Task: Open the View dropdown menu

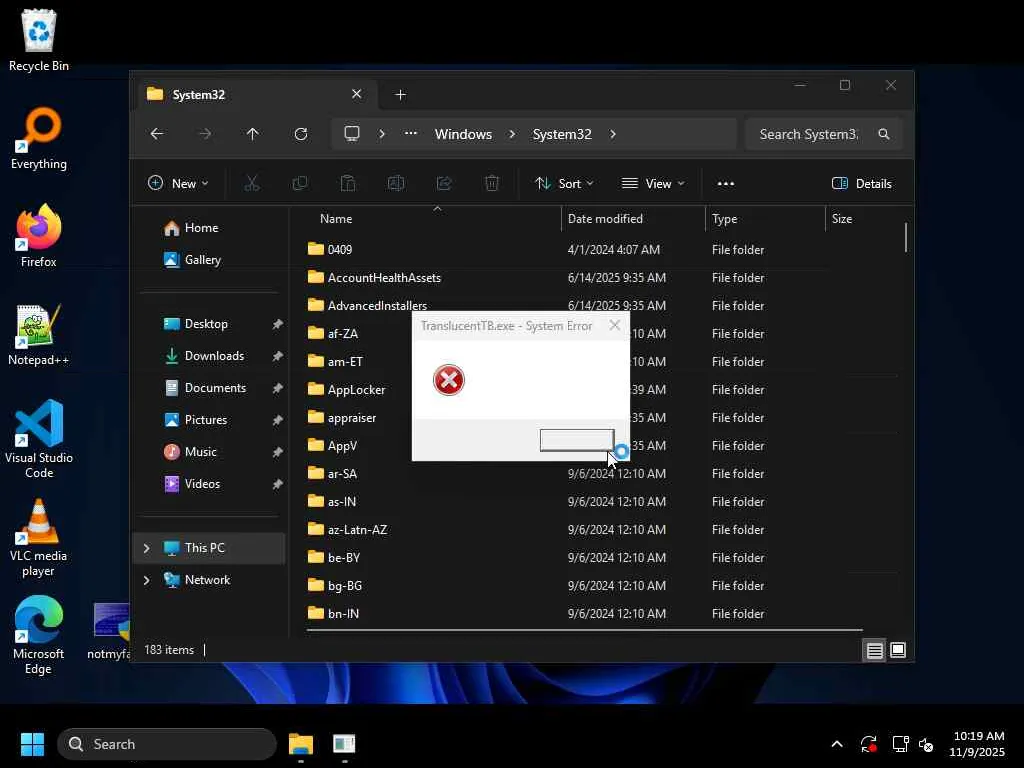Action: coord(653,184)
